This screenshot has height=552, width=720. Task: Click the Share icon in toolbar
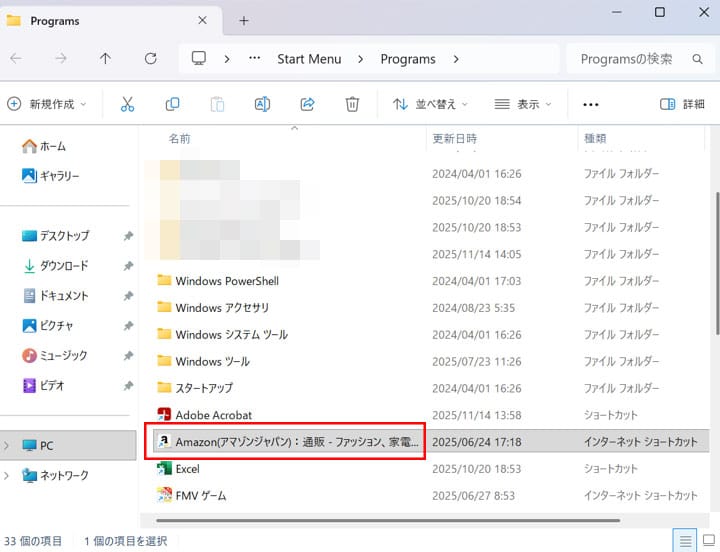(307, 104)
